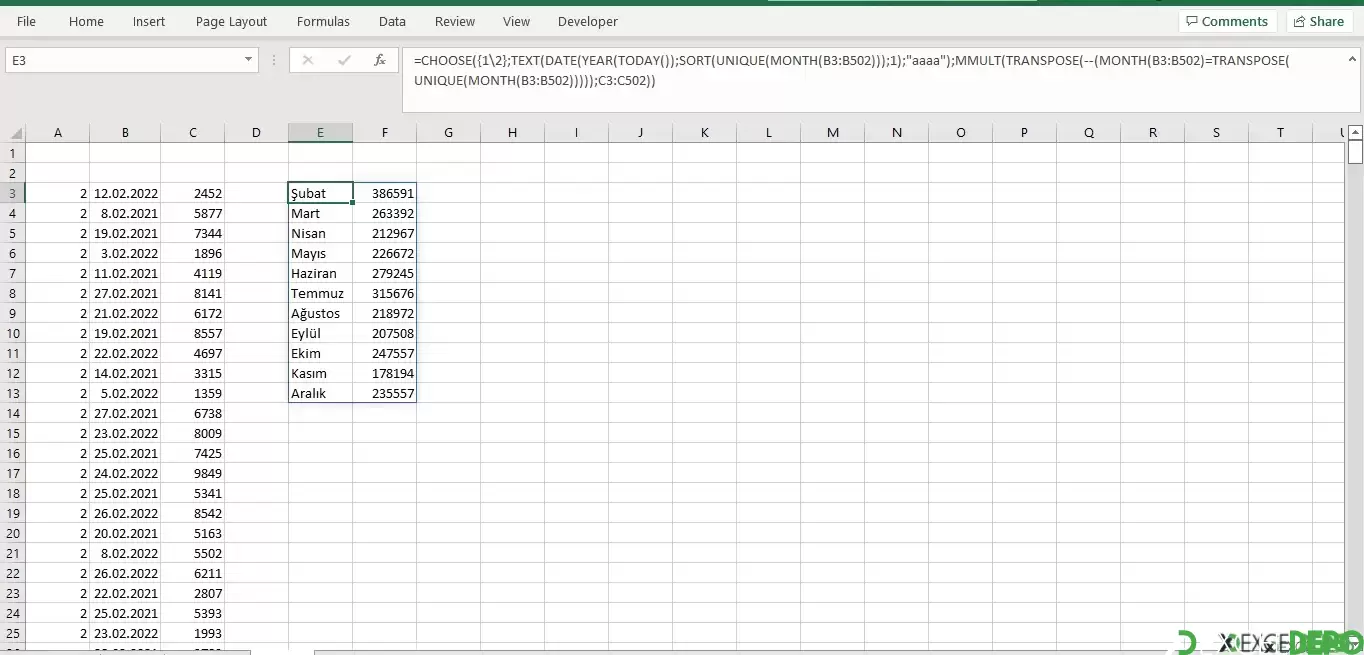
Task: Select column B header
Action: [x=125, y=133]
